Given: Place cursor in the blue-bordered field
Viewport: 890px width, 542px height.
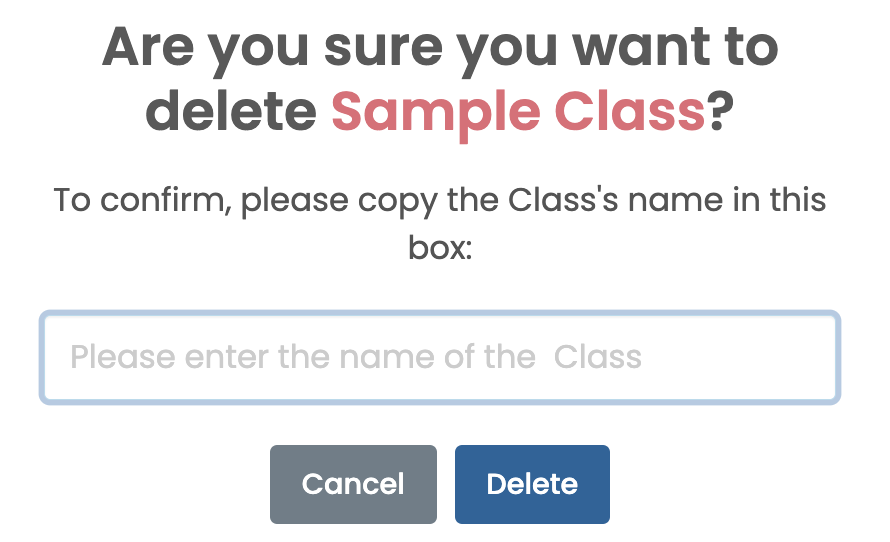Looking at the screenshot, I should [439, 358].
